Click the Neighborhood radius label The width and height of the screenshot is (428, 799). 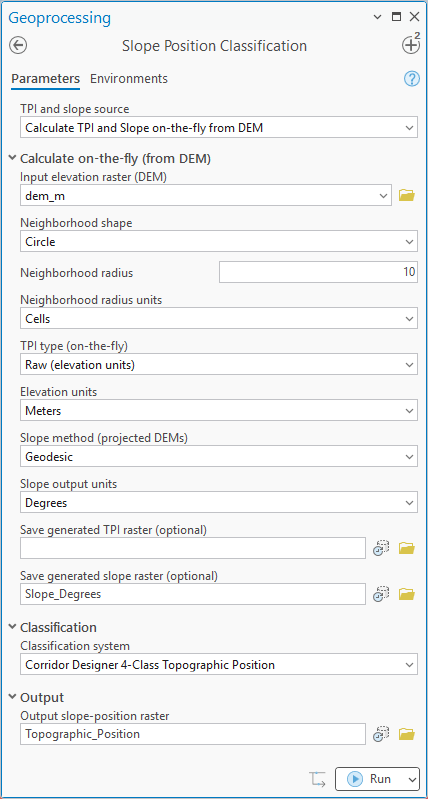pyautogui.click(x=76, y=273)
